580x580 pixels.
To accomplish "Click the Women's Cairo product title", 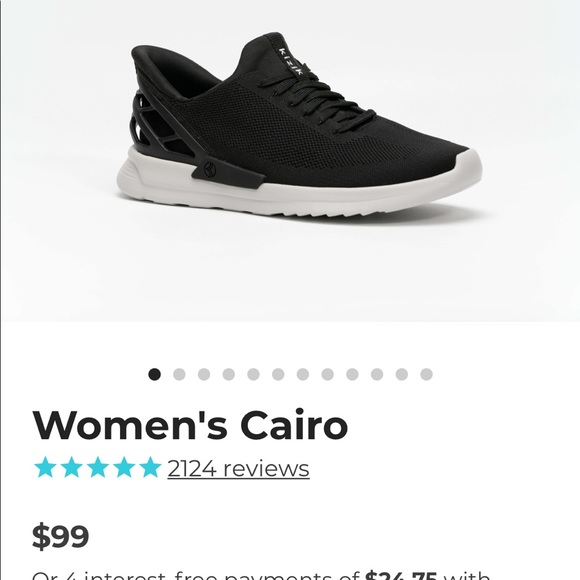I will pos(190,425).
